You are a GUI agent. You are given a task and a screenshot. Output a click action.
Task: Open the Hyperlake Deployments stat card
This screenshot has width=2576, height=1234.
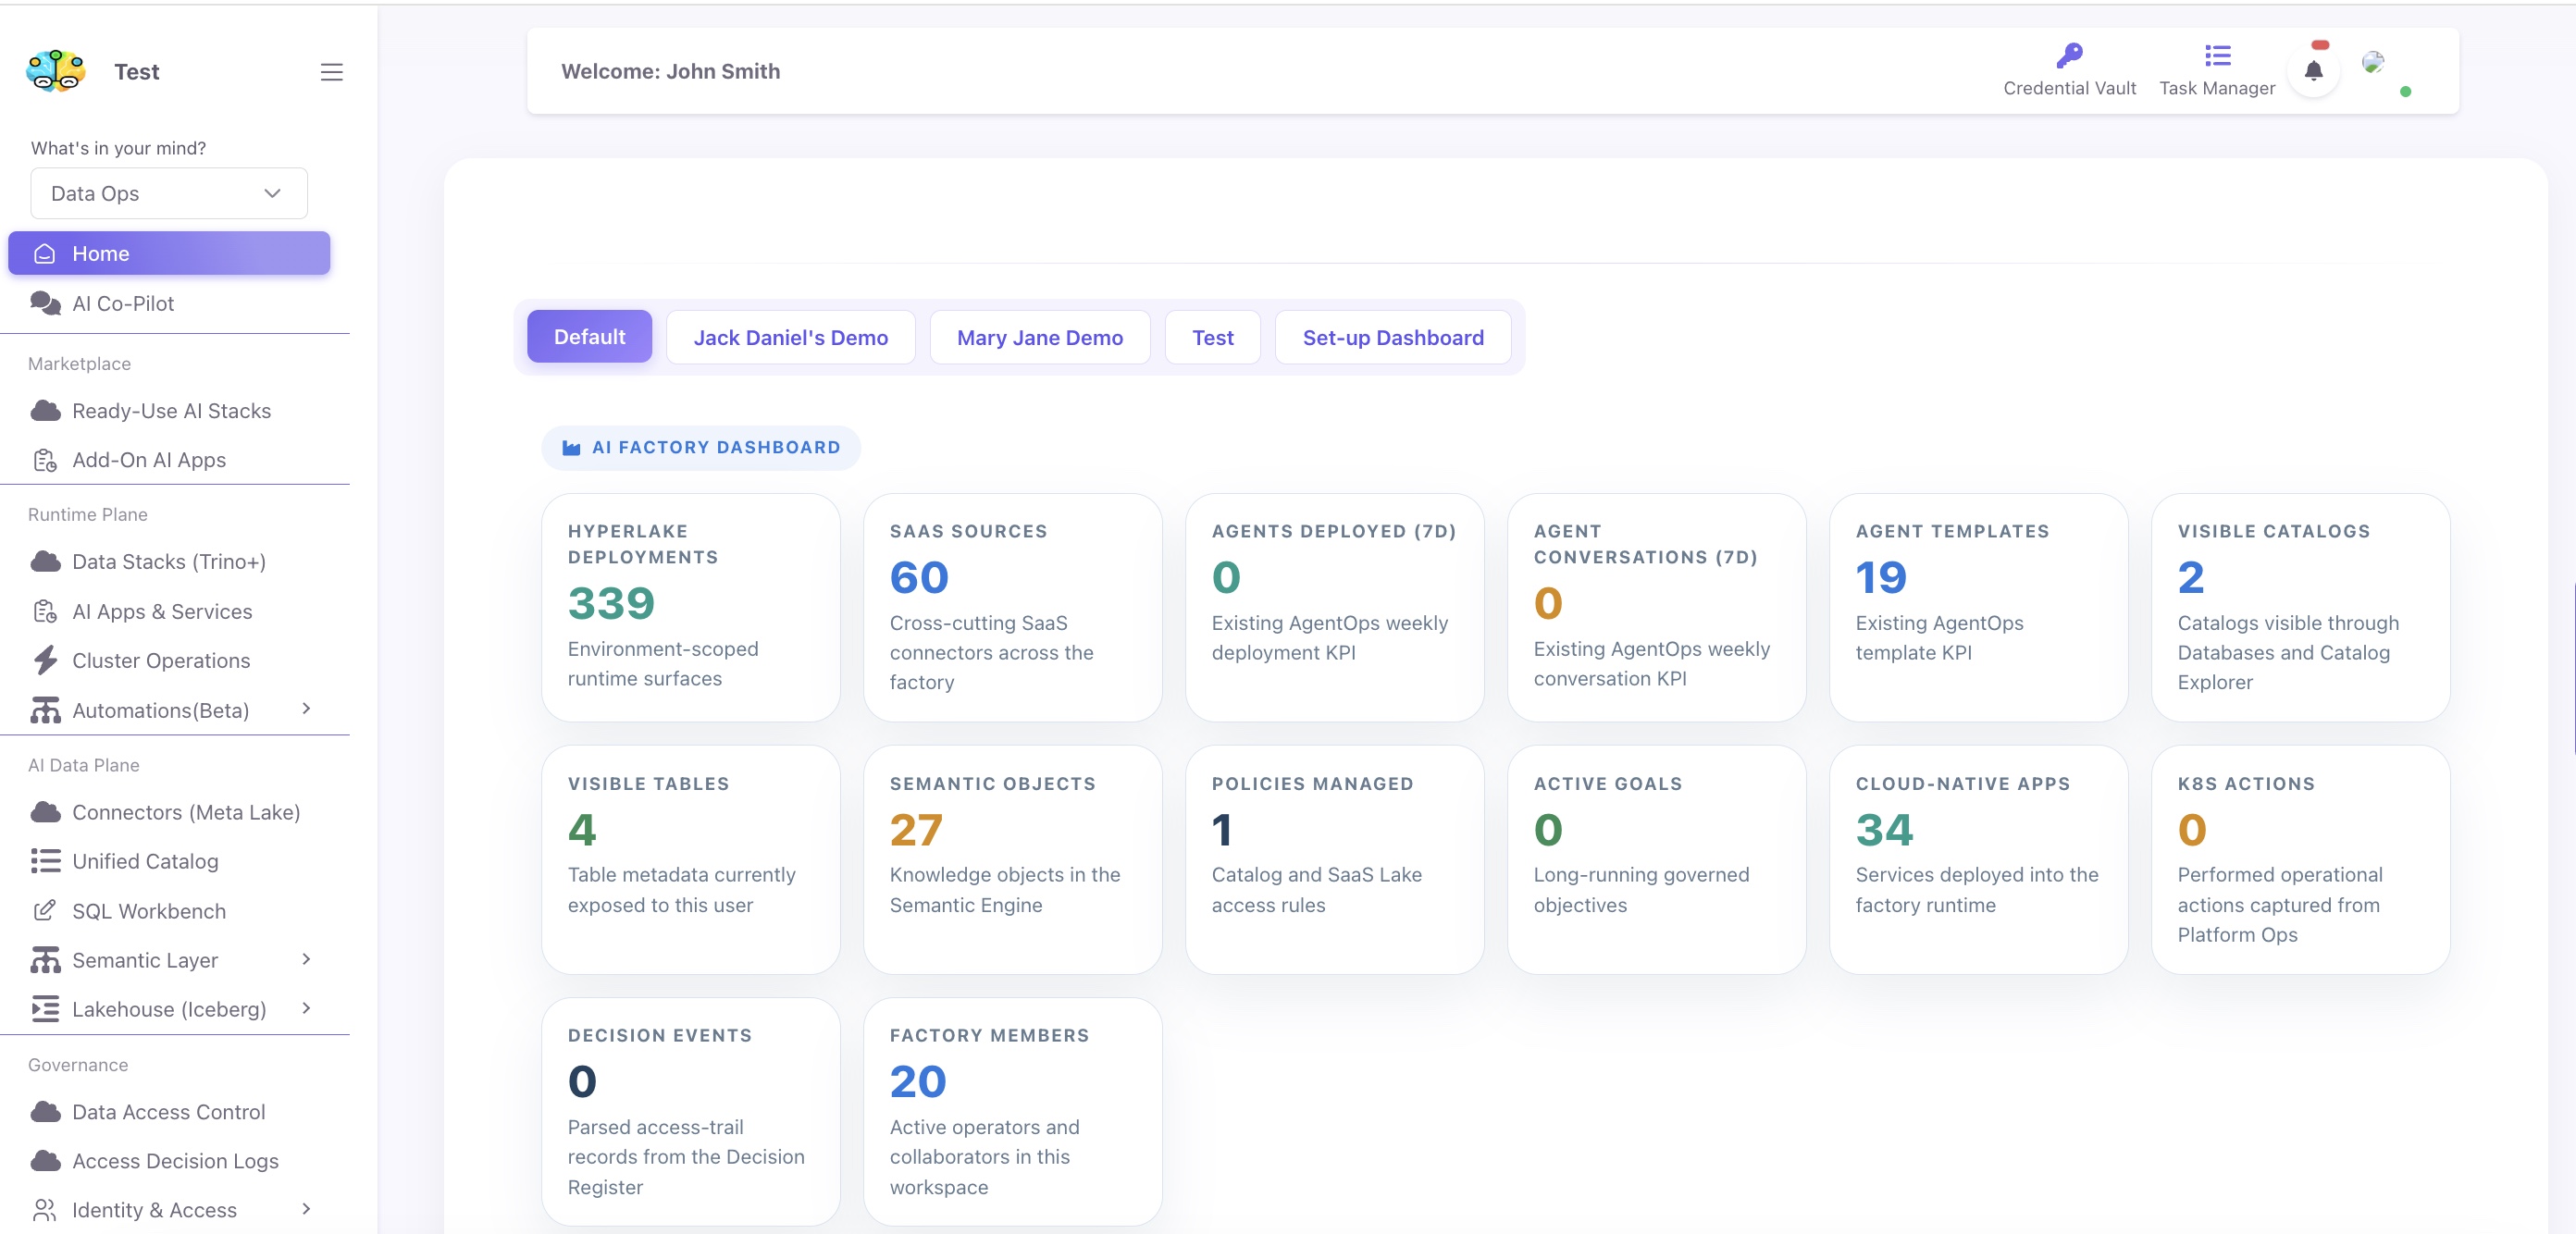[690, 607]
